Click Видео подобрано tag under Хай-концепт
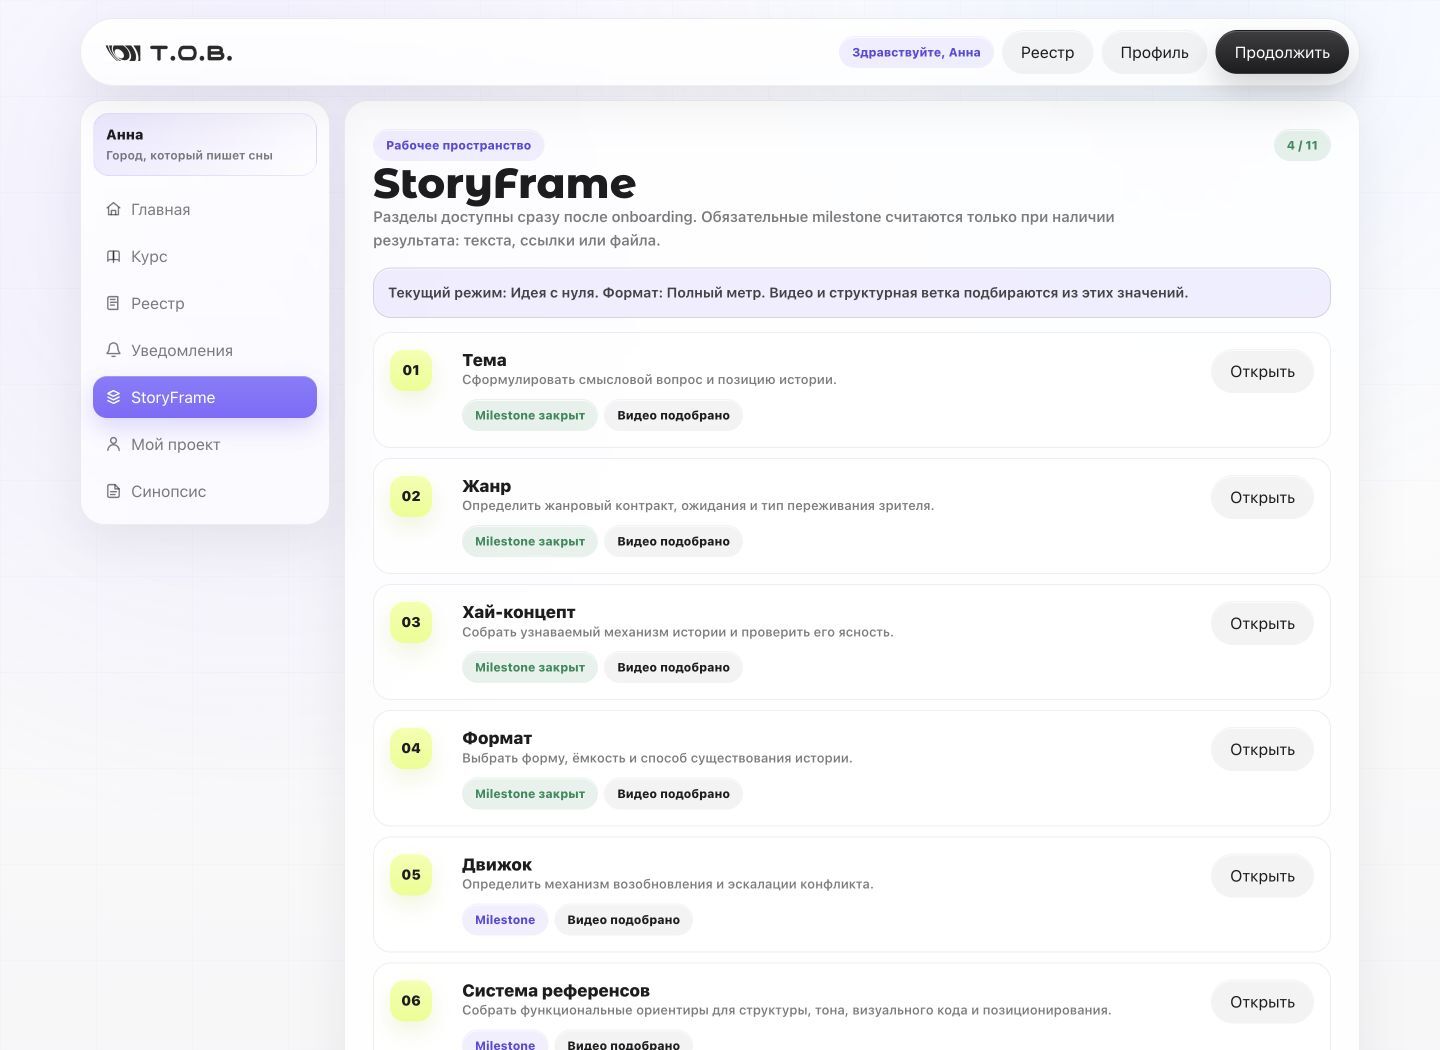Image resolution: width=1440 pixels, height=1050 pixels. pyautogui.click(x=673, y=667)
